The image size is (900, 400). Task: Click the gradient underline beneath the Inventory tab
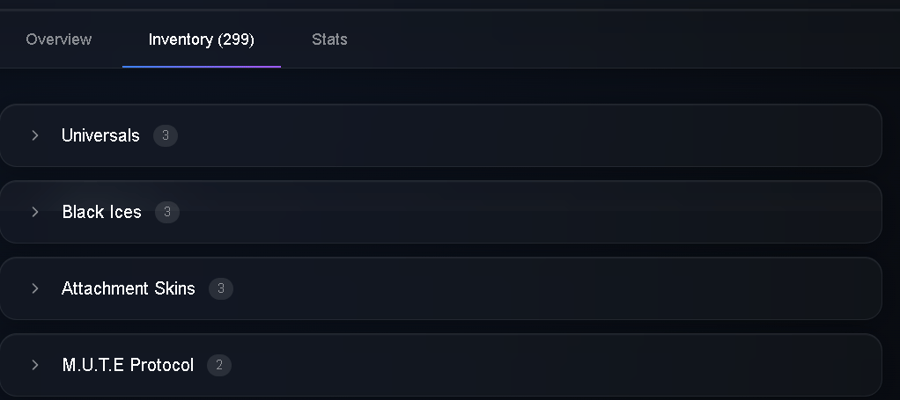pyautogui.click(x=201, y=67)
